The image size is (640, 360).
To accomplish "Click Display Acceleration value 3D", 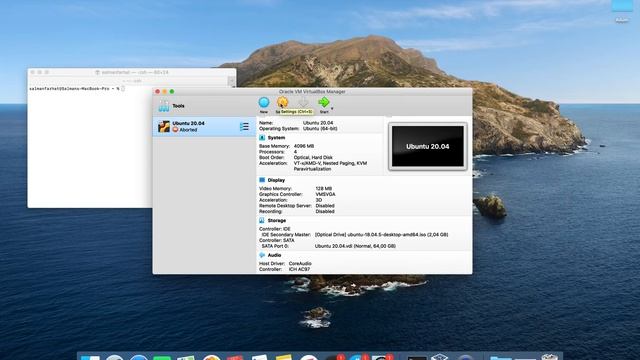I will 319,200.
